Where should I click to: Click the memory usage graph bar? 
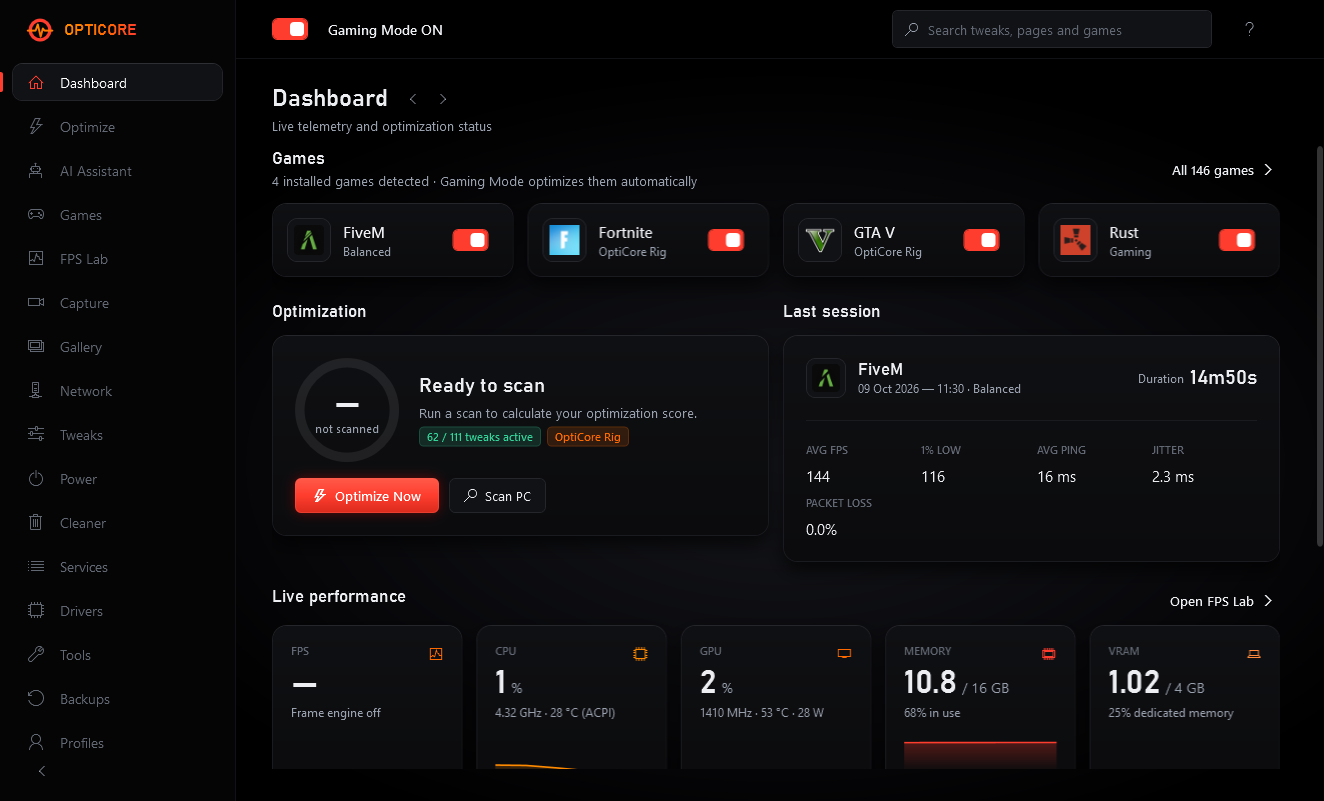(980, 755)
